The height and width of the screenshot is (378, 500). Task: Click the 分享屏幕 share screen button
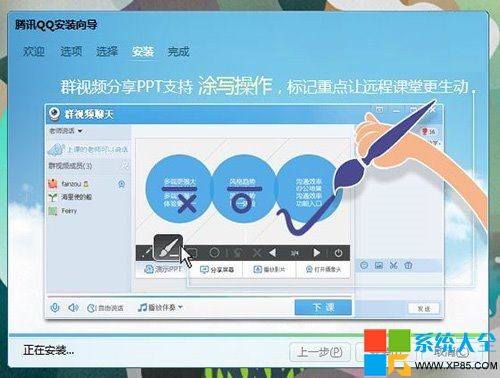tap(217, 269)
